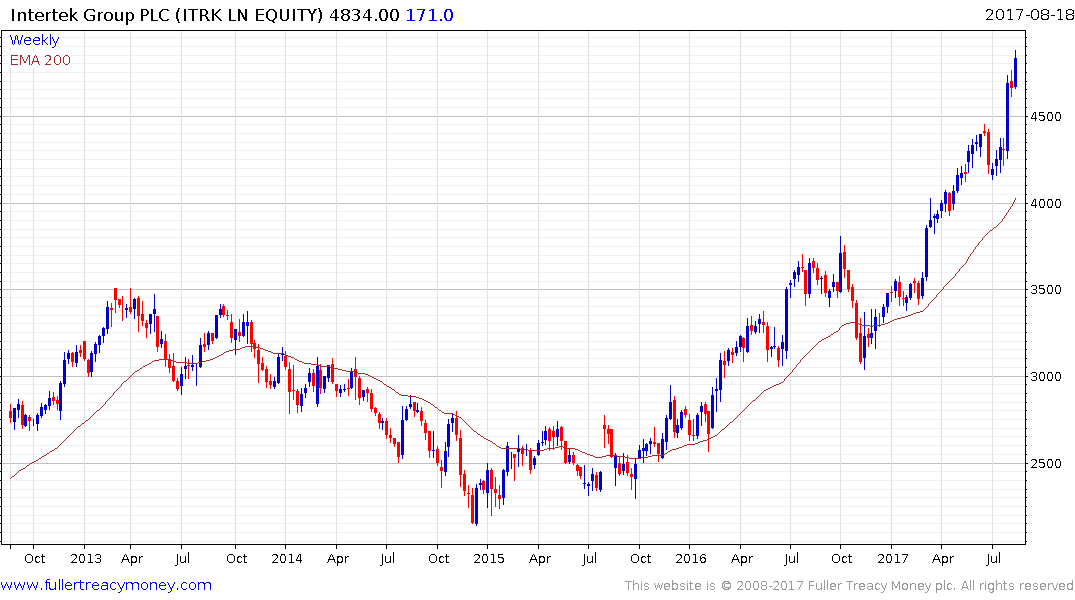This screenshot has width=1075, height=600.
Task: Click the 2016 year axis label
Action: click(x=690, y=558)
